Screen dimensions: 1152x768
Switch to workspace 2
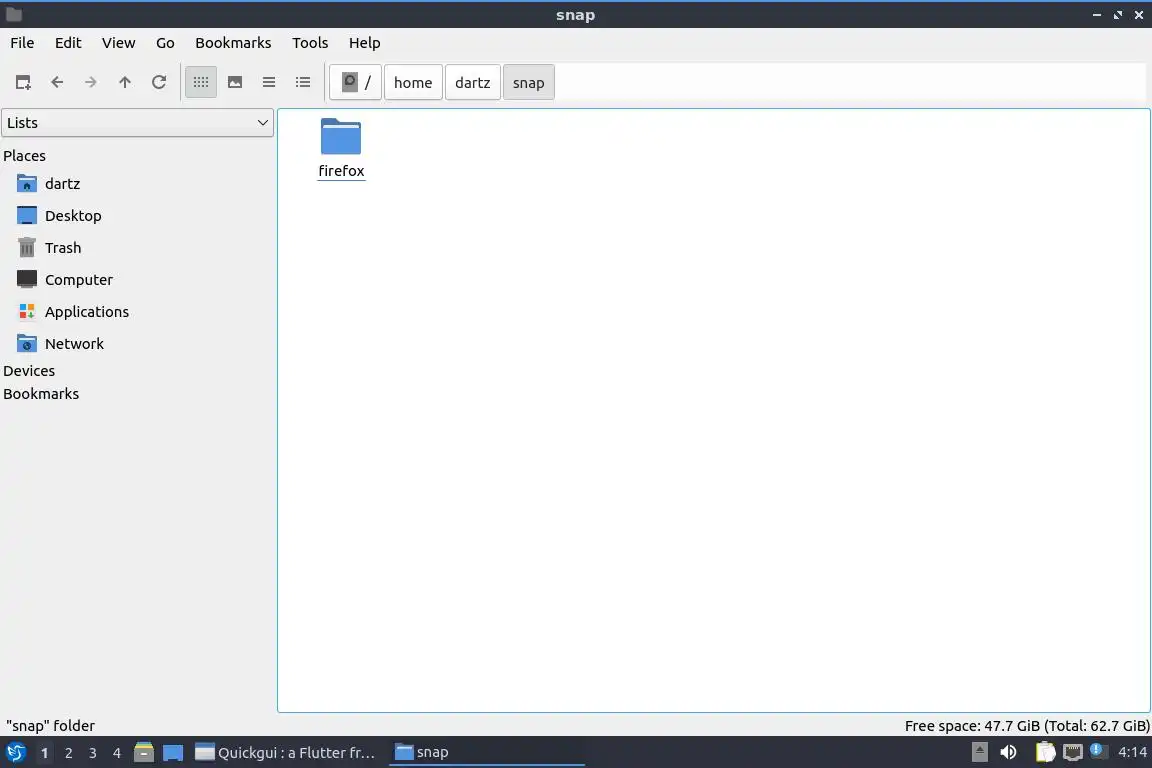tap(69, 753)
